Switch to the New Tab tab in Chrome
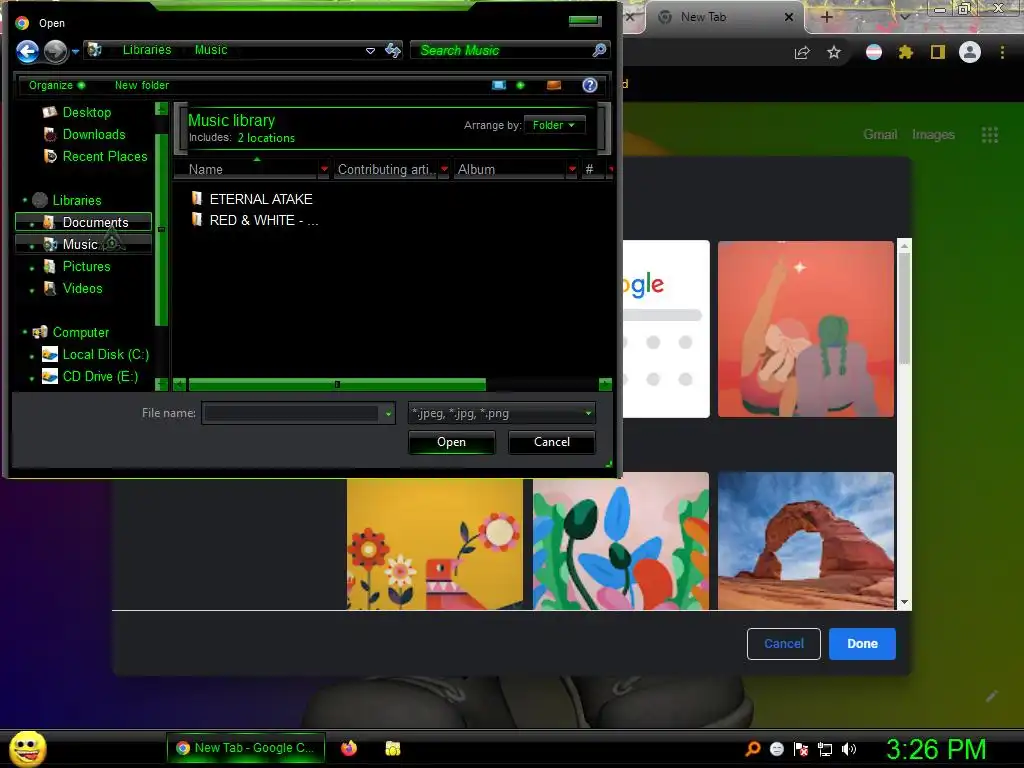The height and width of the screenshot is (768, 1024). click(725, 18)
